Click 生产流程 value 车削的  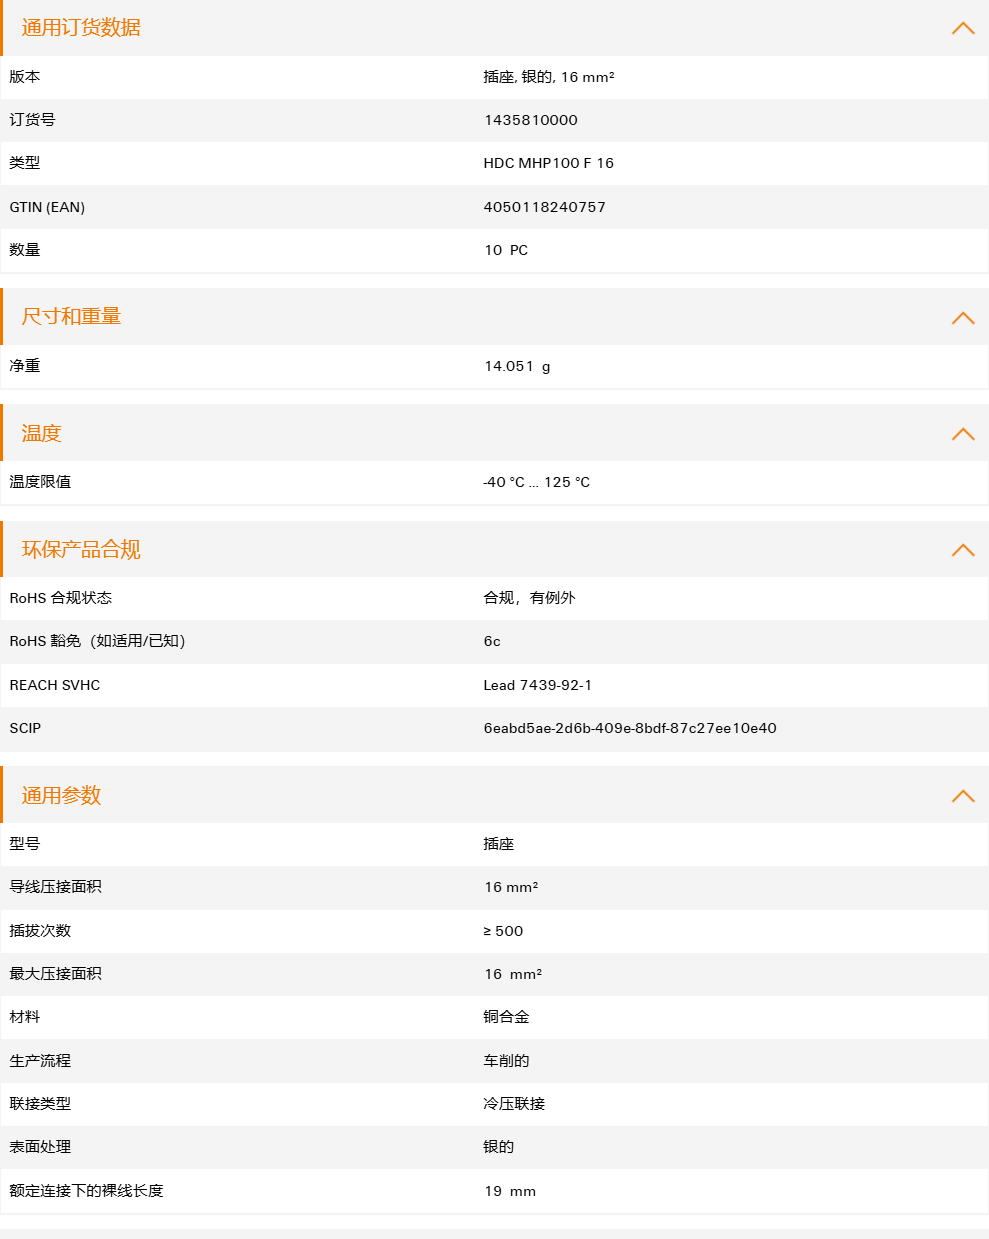pos(507,1061)
